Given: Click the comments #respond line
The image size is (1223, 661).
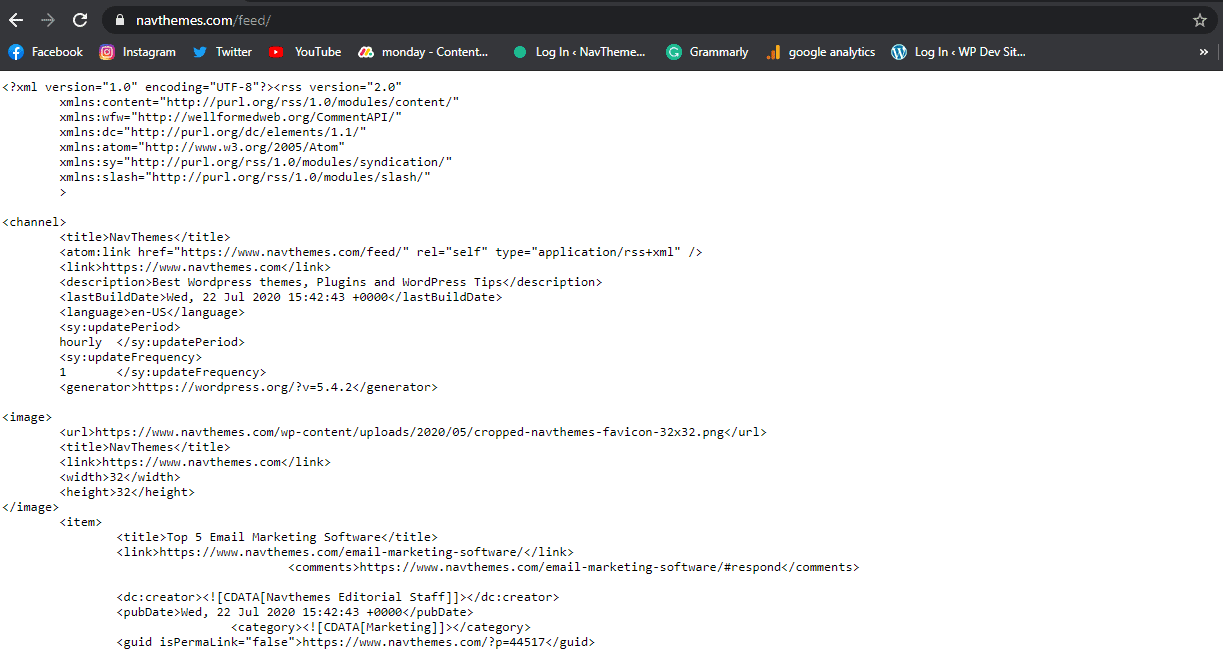Looking at the screenshot, I should [x=574, y=567].
